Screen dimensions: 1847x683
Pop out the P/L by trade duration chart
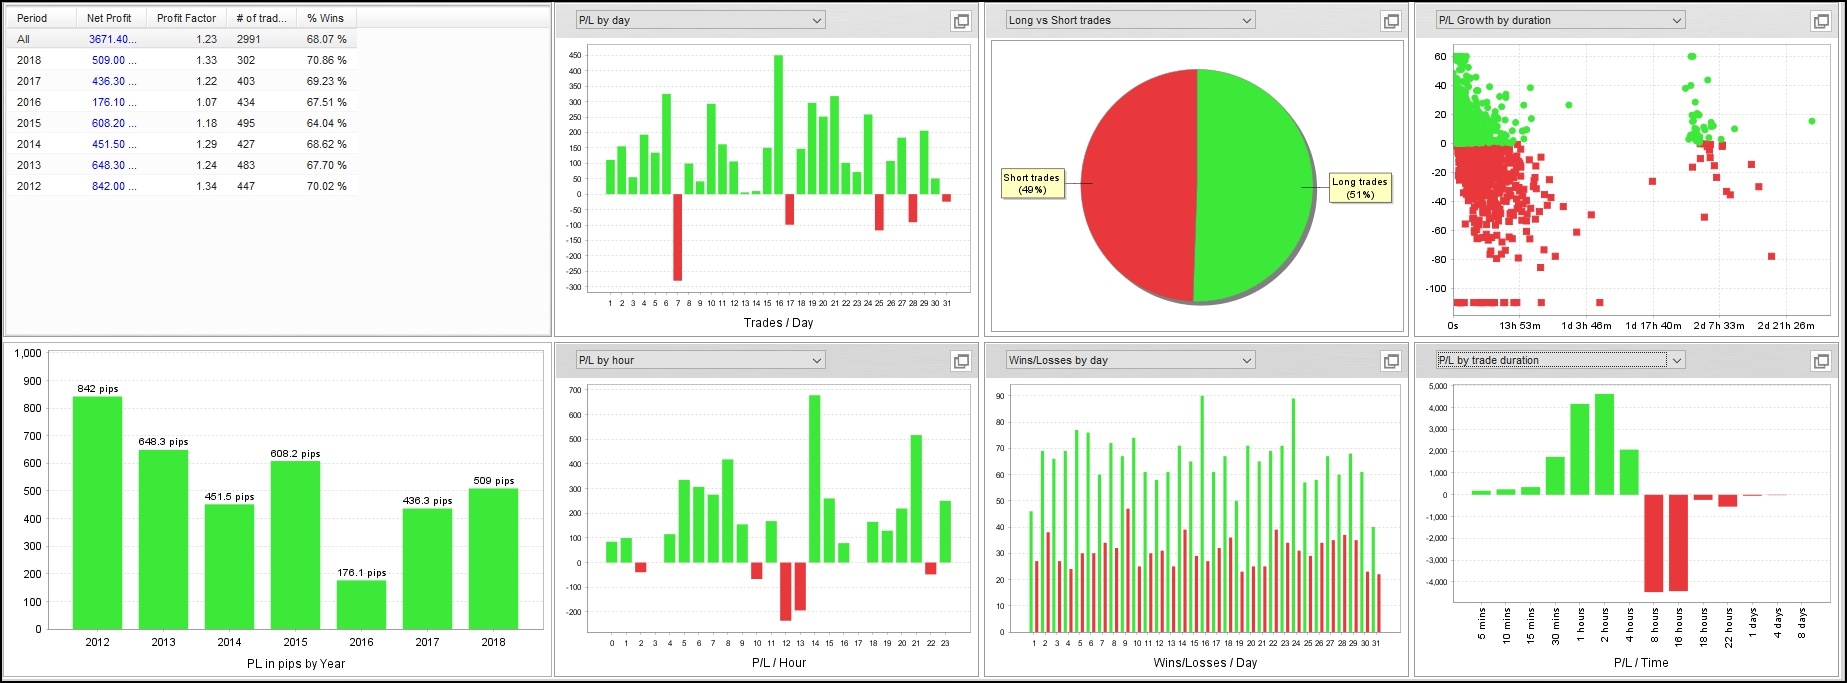(1821, 361)
